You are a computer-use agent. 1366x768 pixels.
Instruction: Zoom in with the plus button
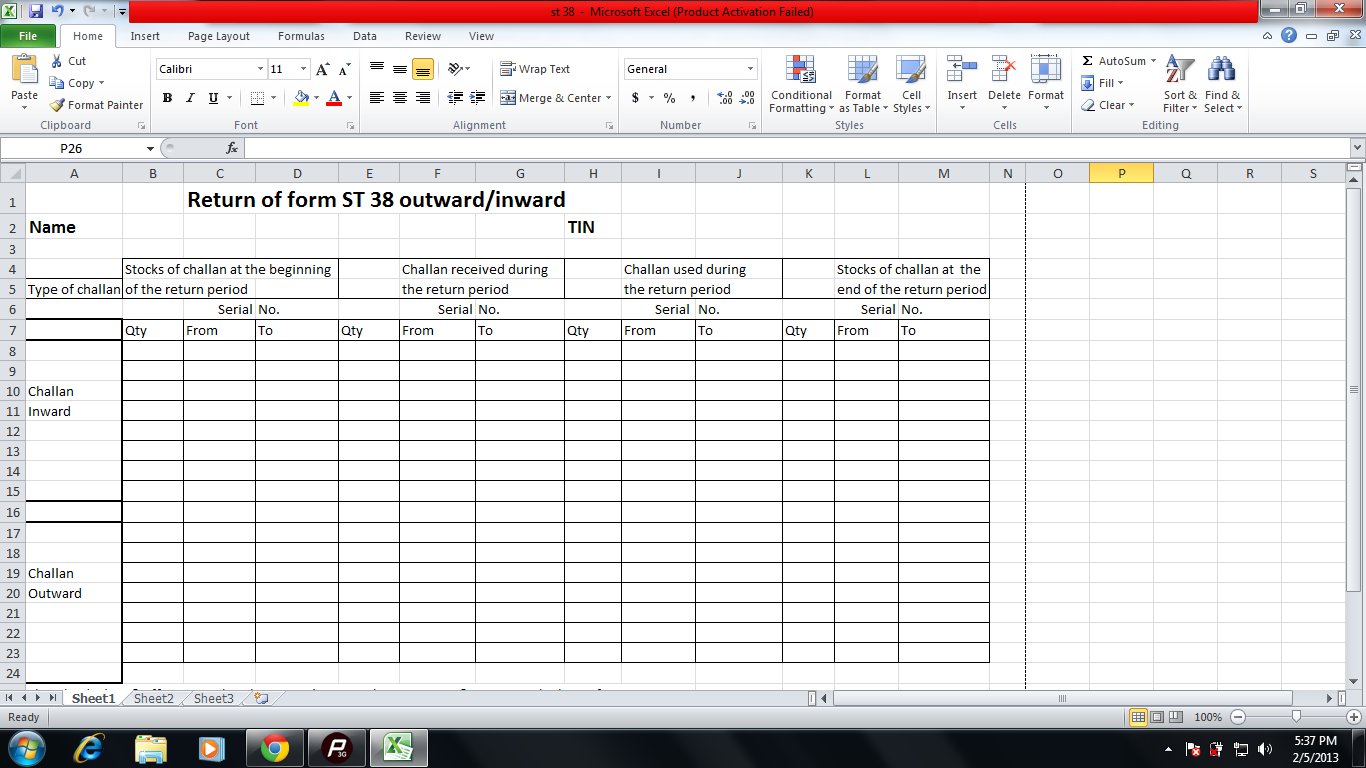click(x=1353, y=717)
